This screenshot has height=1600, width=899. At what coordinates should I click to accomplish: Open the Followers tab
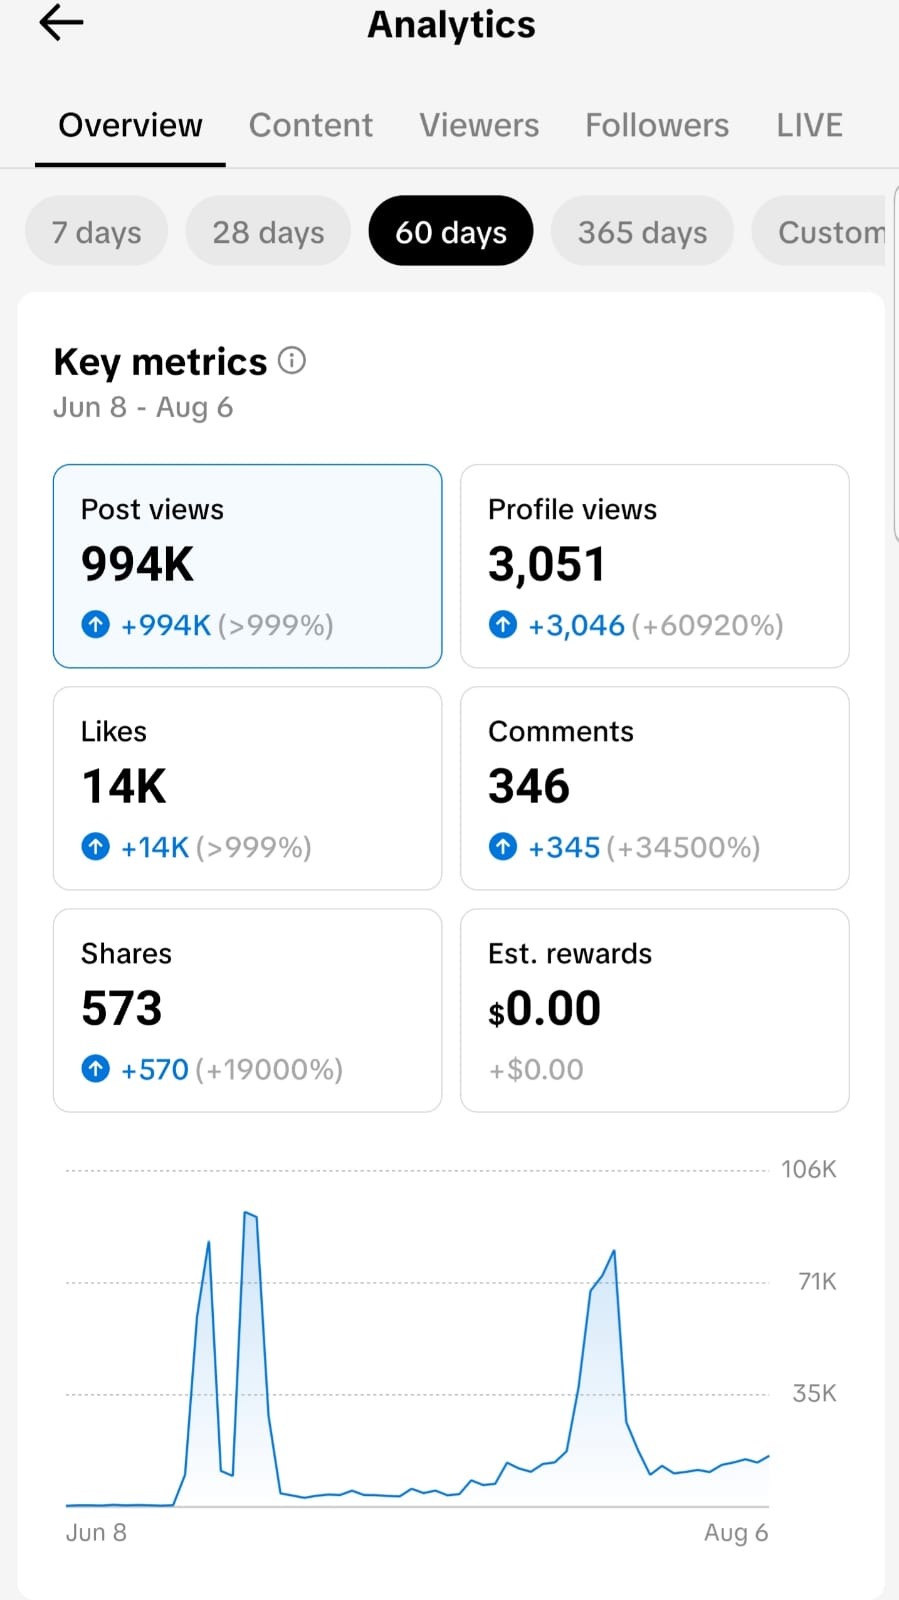[657, 125]
